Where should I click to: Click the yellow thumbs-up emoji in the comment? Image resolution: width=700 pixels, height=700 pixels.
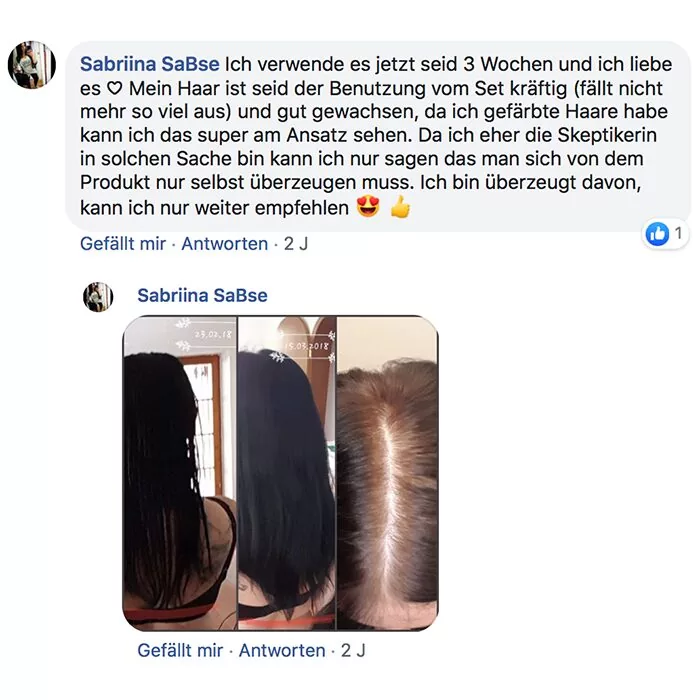(x=400, y=207)
